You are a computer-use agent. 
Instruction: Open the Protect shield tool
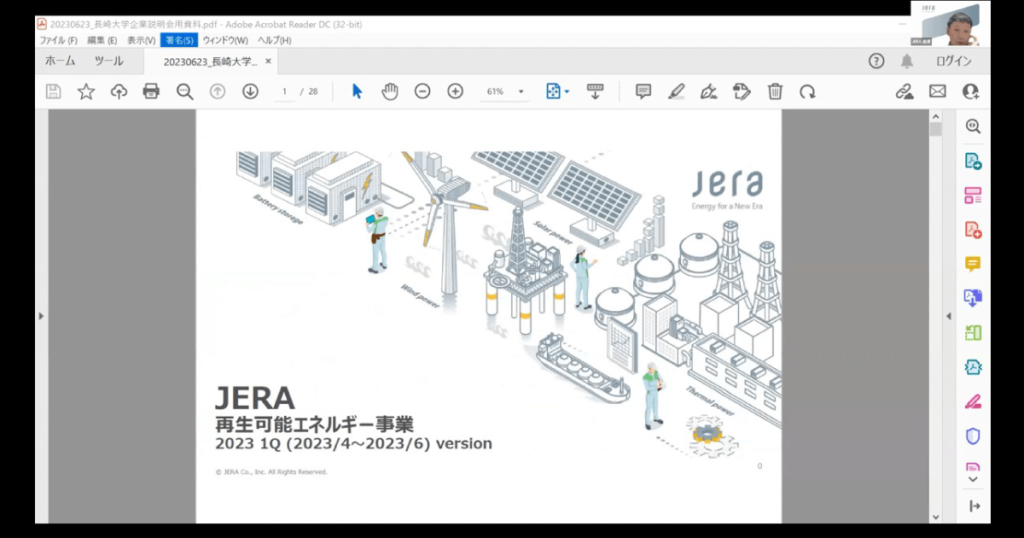click(x=973, y=435)
